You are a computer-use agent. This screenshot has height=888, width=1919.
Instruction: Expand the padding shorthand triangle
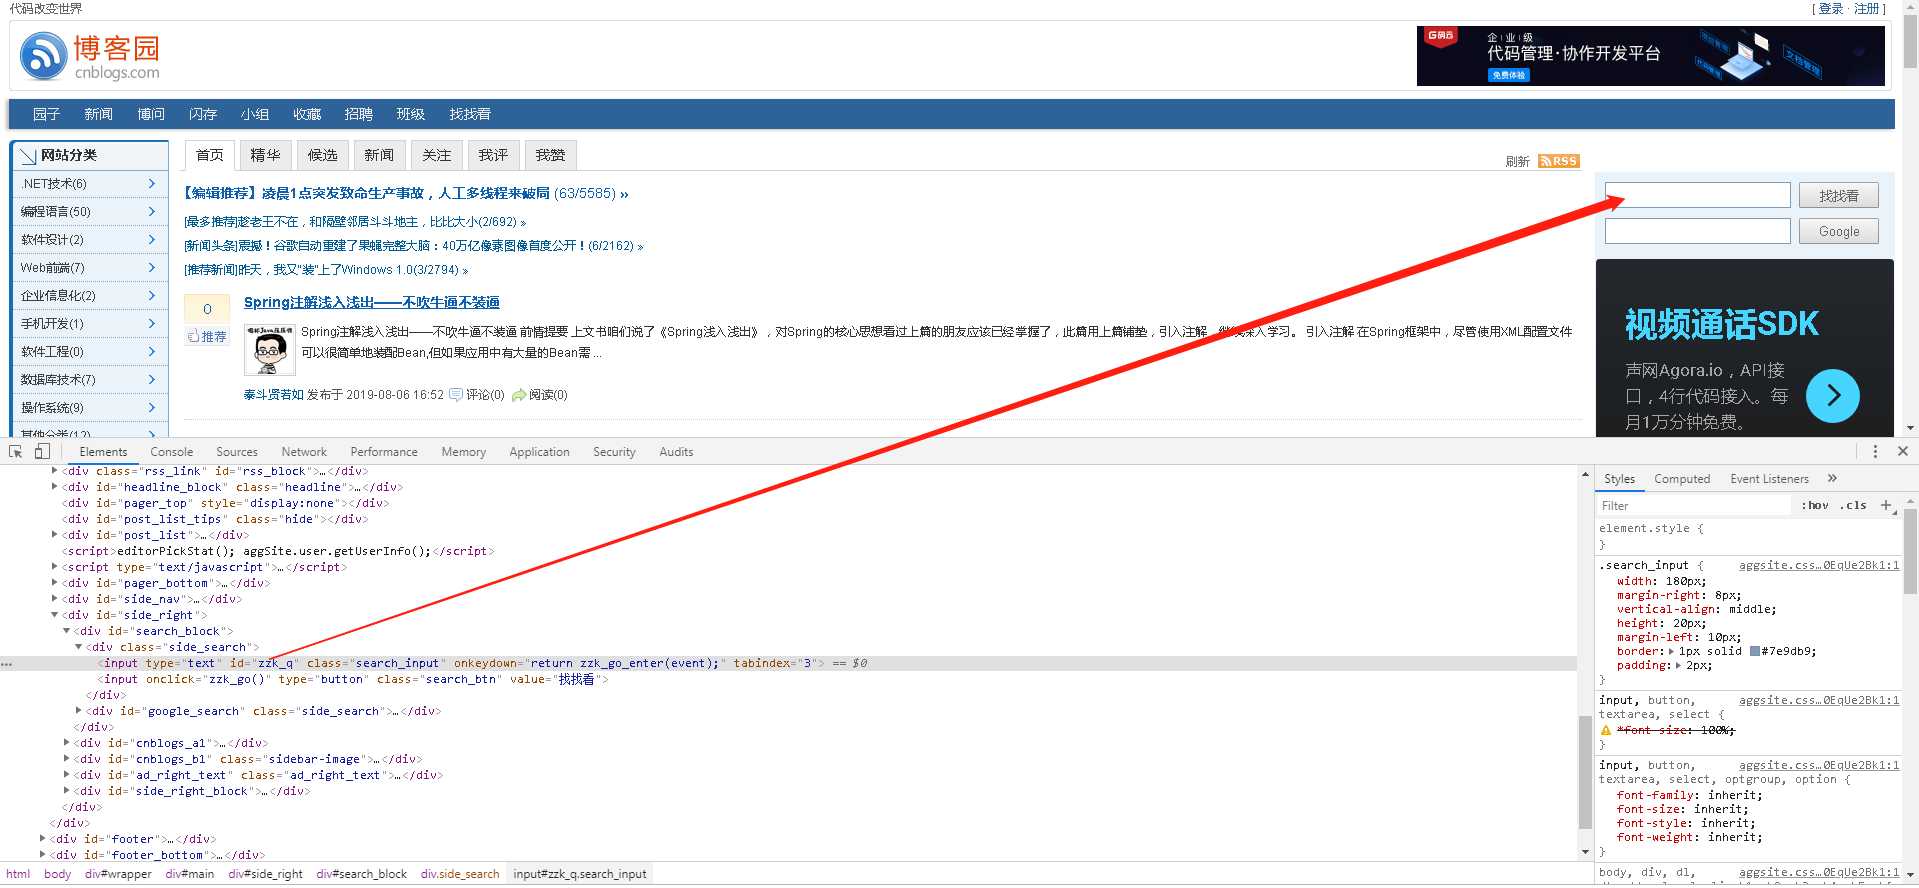click(1678, 666)
